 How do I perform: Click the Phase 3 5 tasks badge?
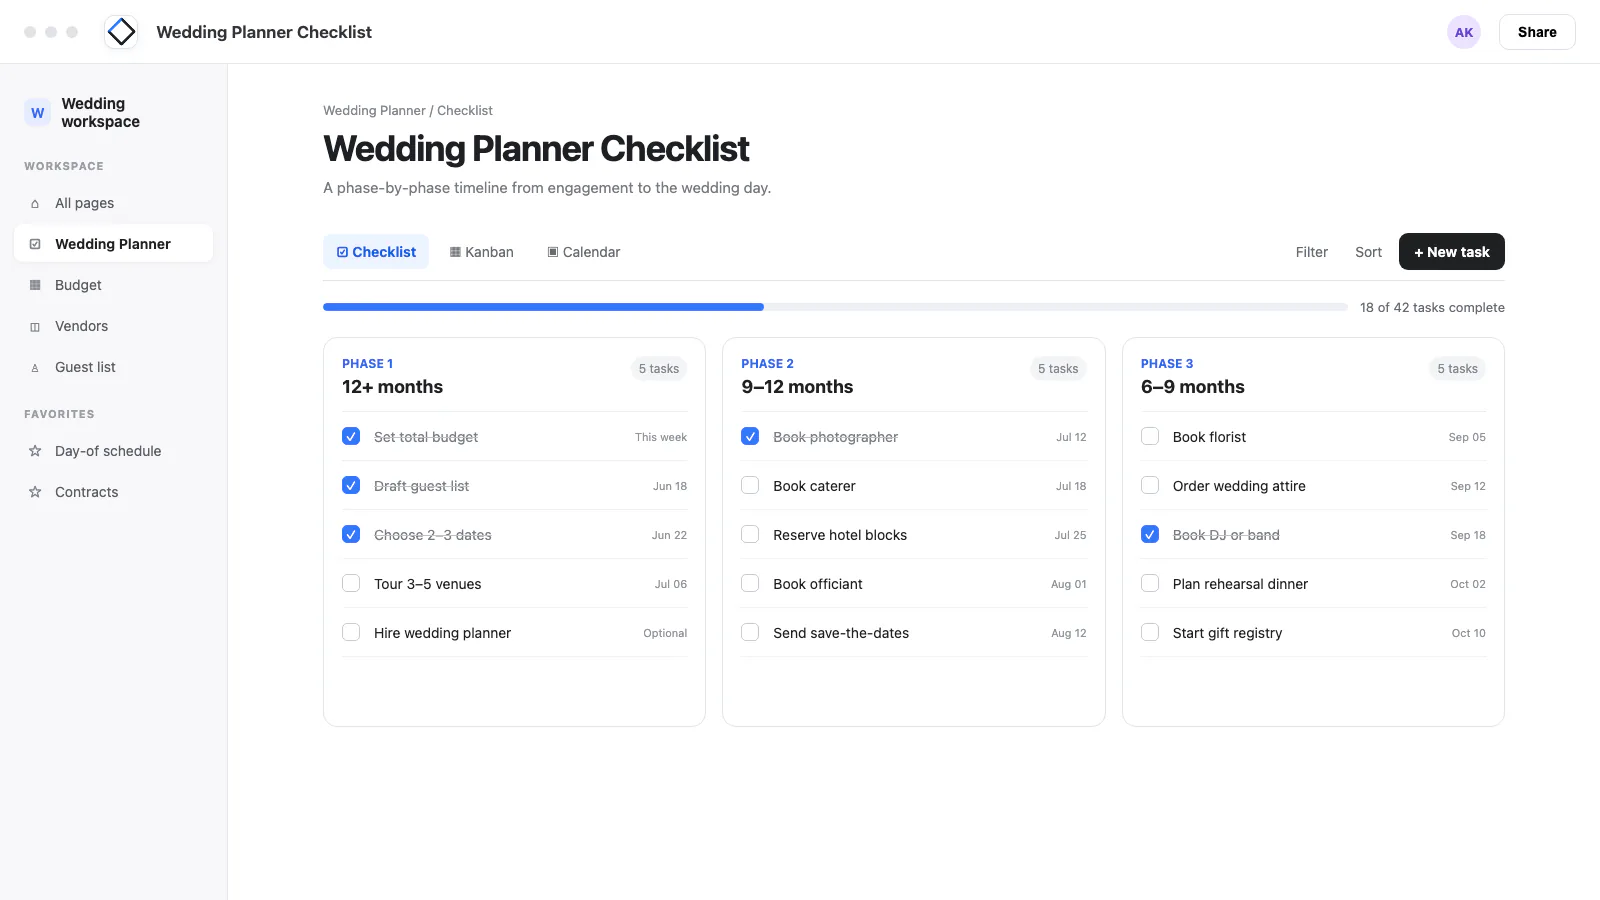[1457, 369]
